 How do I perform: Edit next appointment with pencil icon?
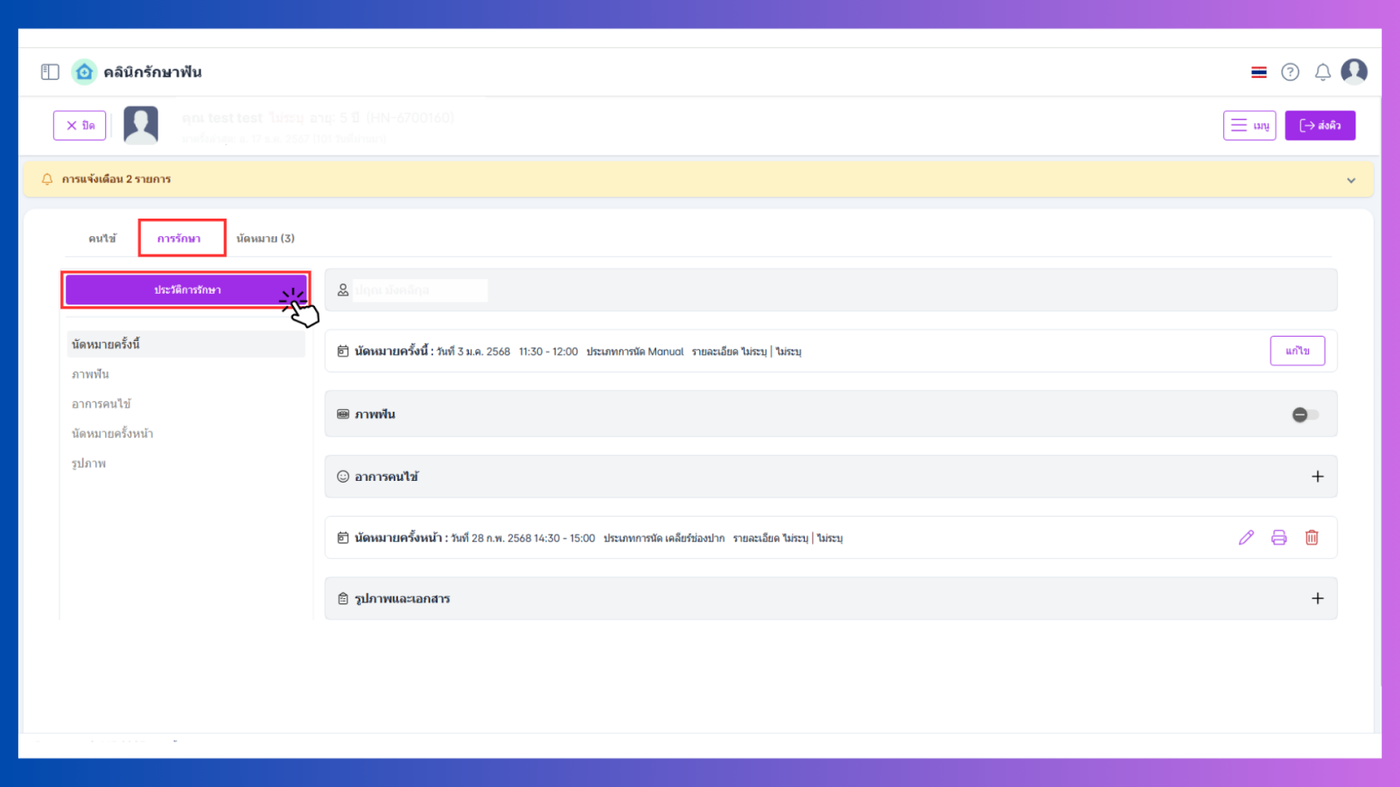pyautogui.click(x=1246, y=538)
